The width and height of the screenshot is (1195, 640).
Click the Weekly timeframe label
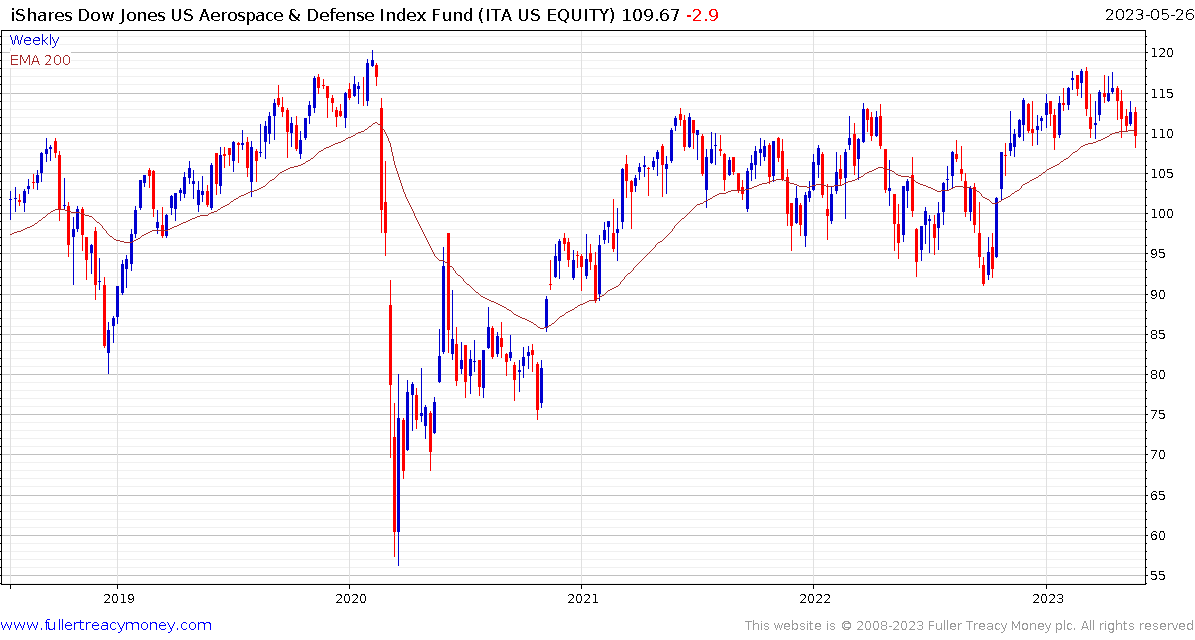click(34, 41)
